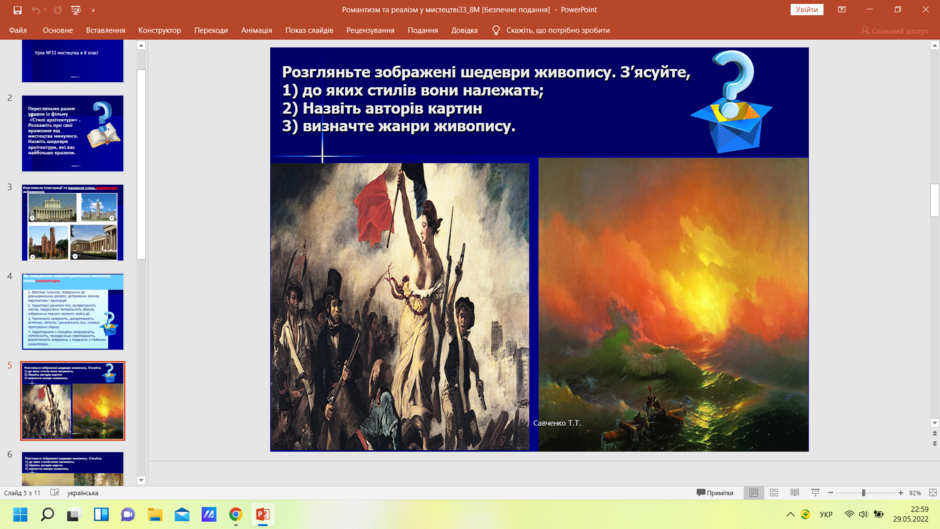Image resolution: width=940 pixels, height=529 pixels.
Task: Open Windows taskbar search
Action: (47, 515)
